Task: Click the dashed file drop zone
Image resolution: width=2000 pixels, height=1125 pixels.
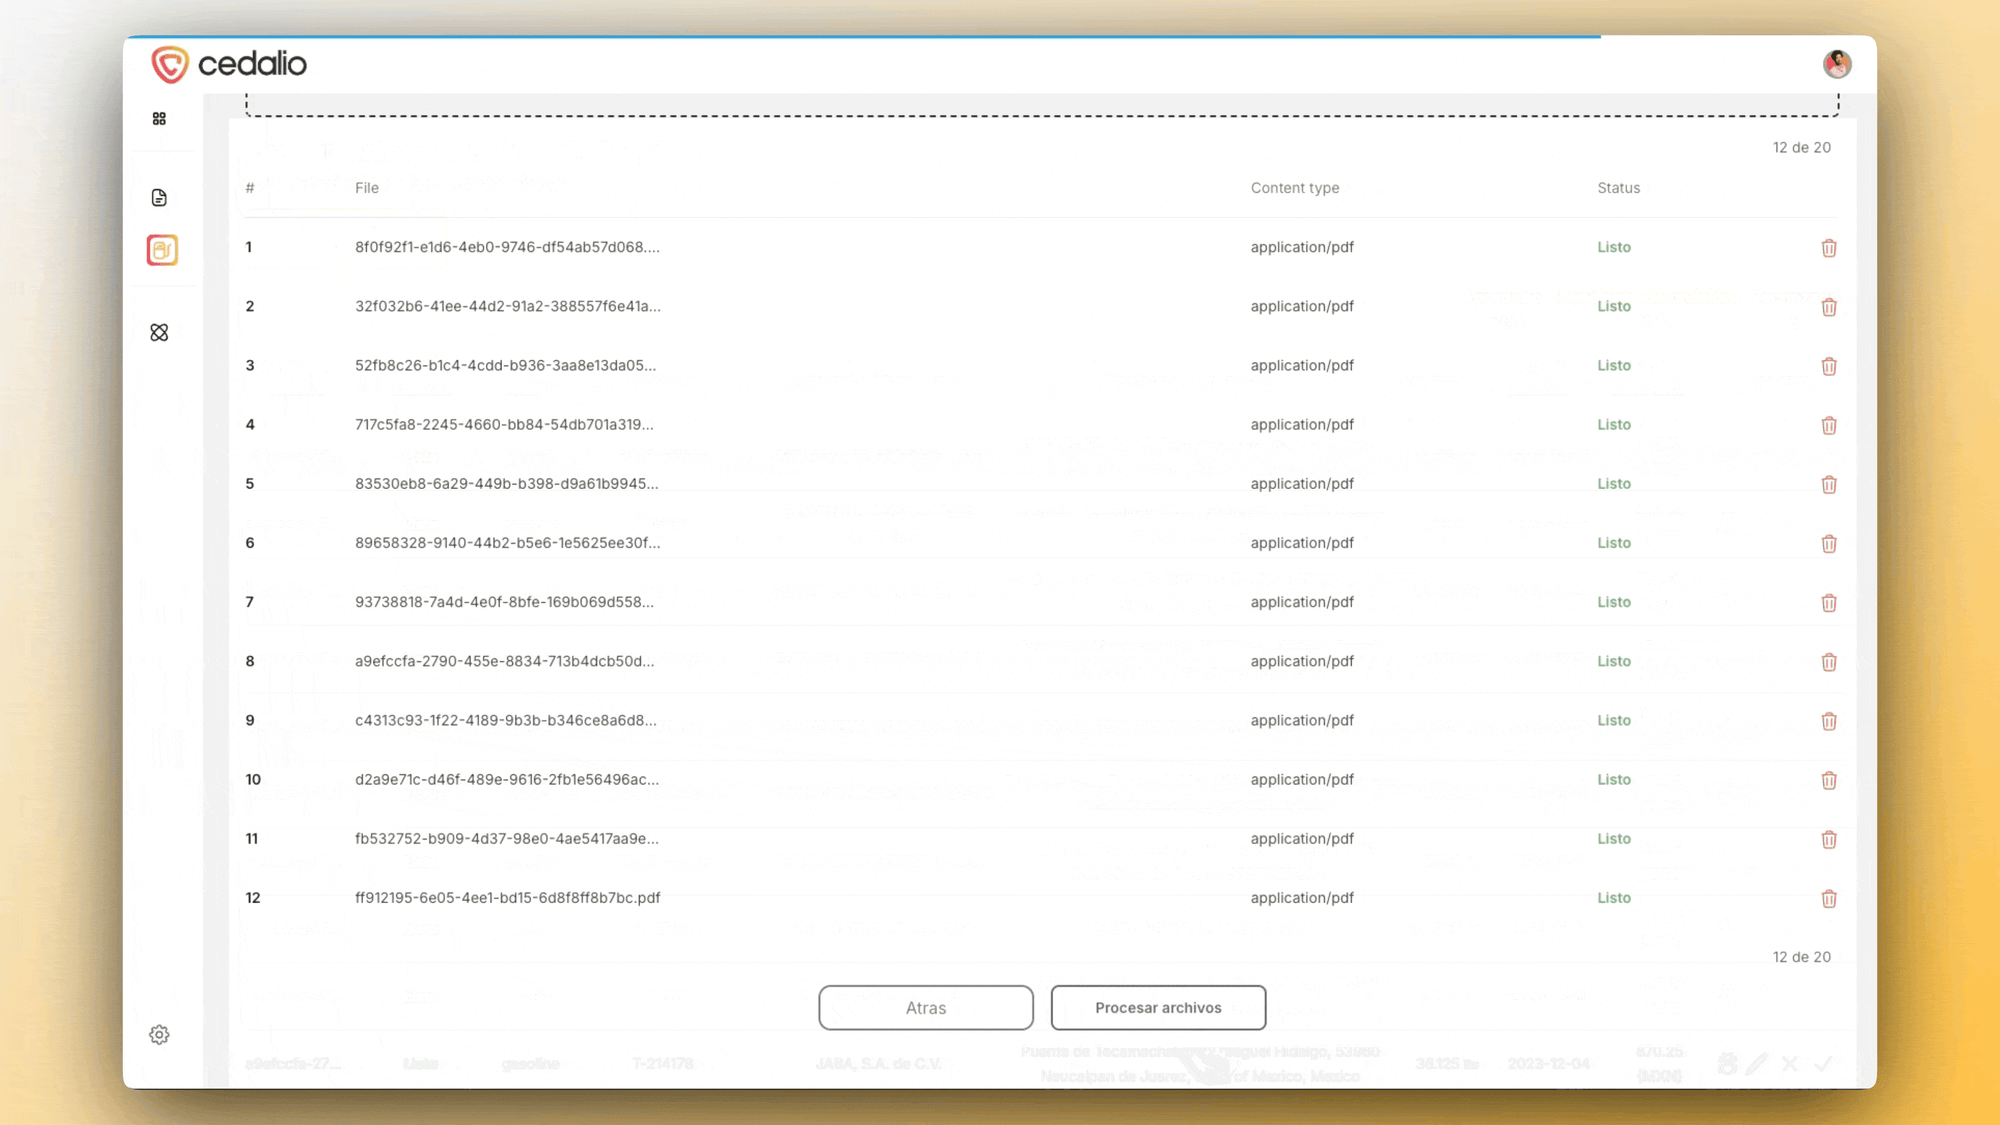Action: [1040, 106]
